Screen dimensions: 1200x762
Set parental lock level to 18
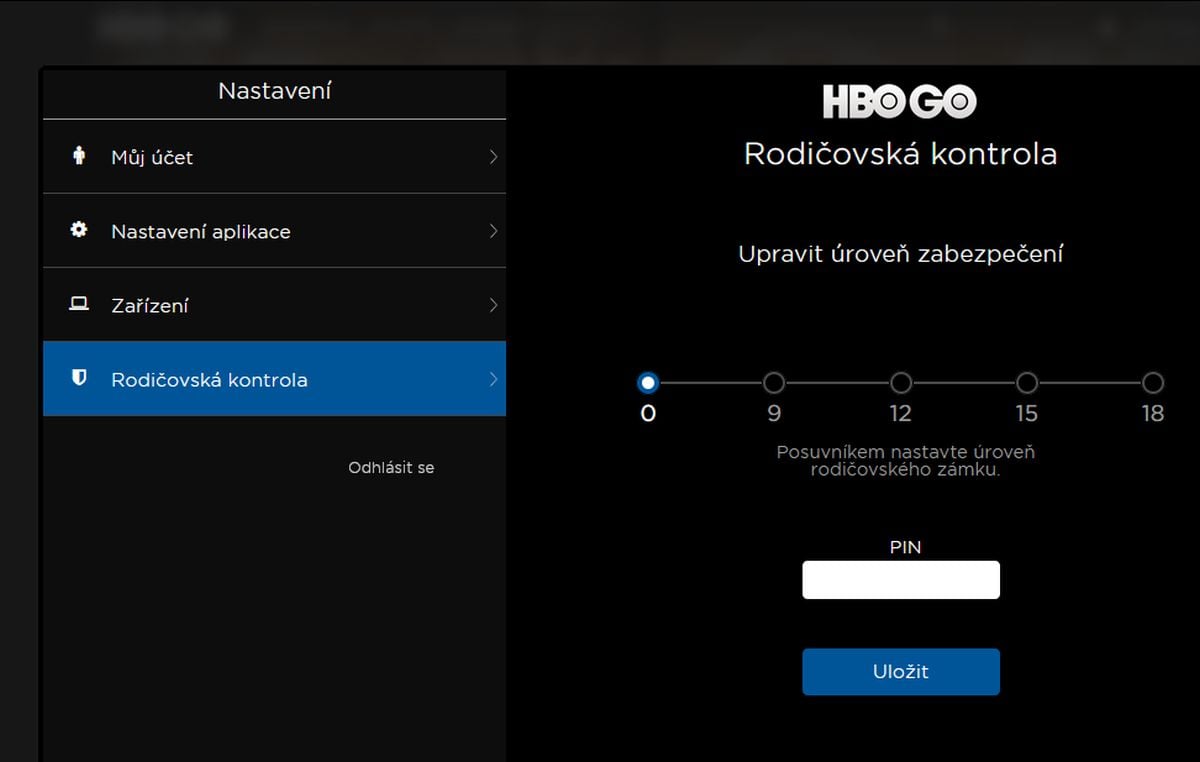[x=1153, y=383]
